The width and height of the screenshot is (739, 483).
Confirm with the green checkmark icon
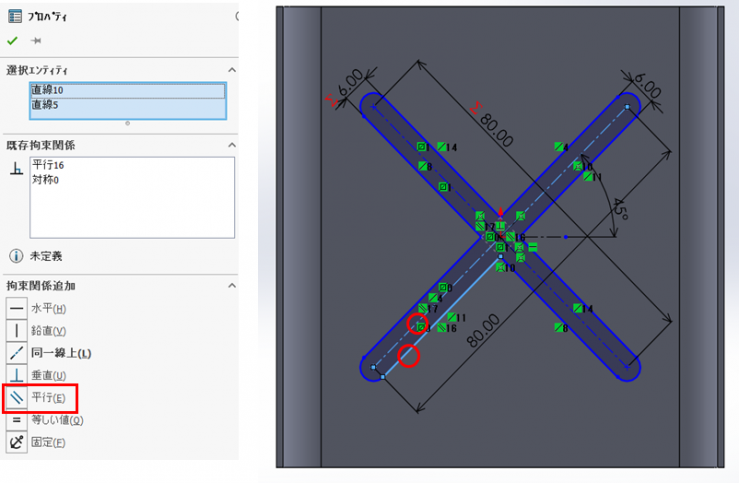[12, 41]
